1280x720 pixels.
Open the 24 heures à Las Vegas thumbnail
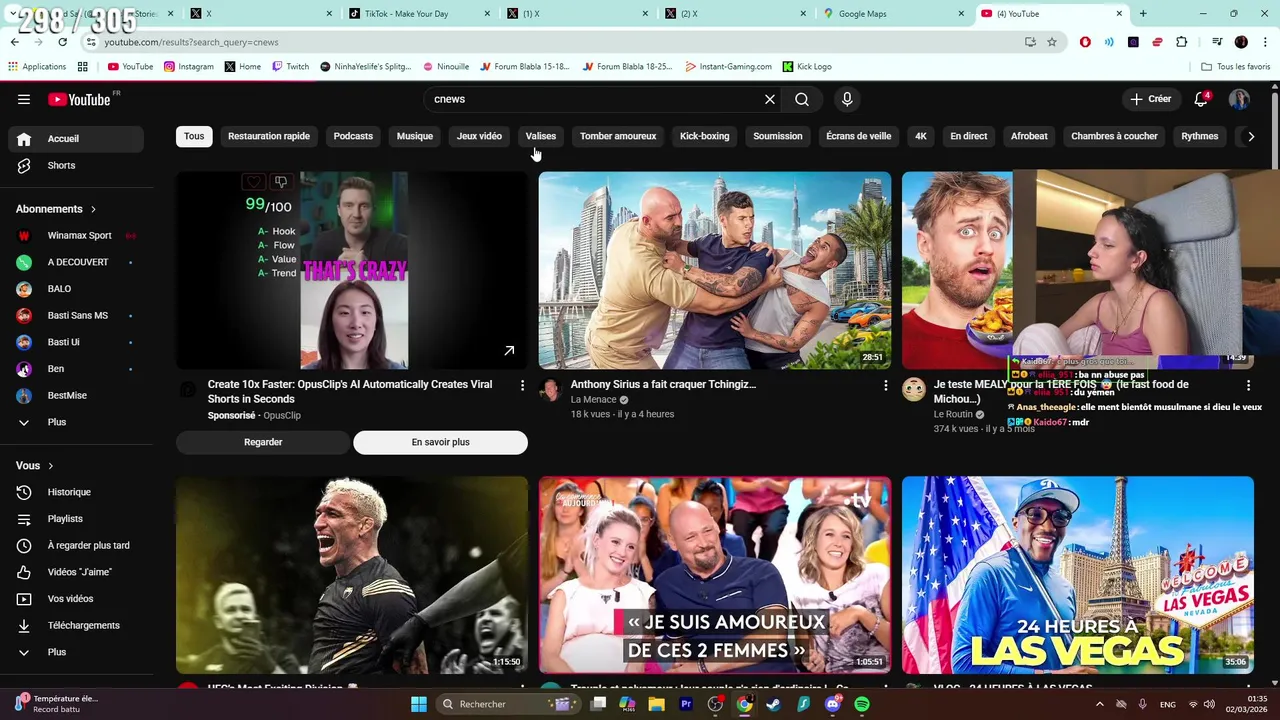point(1078,575)
